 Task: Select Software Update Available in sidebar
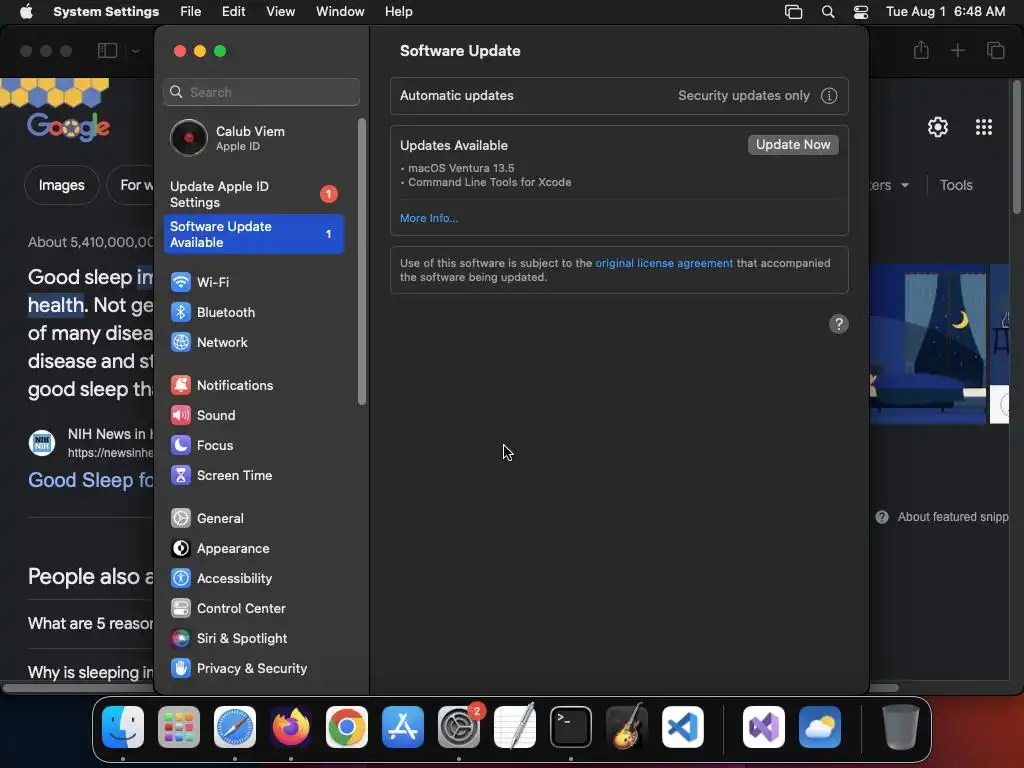pyautogui.click(x=253, y=234)
